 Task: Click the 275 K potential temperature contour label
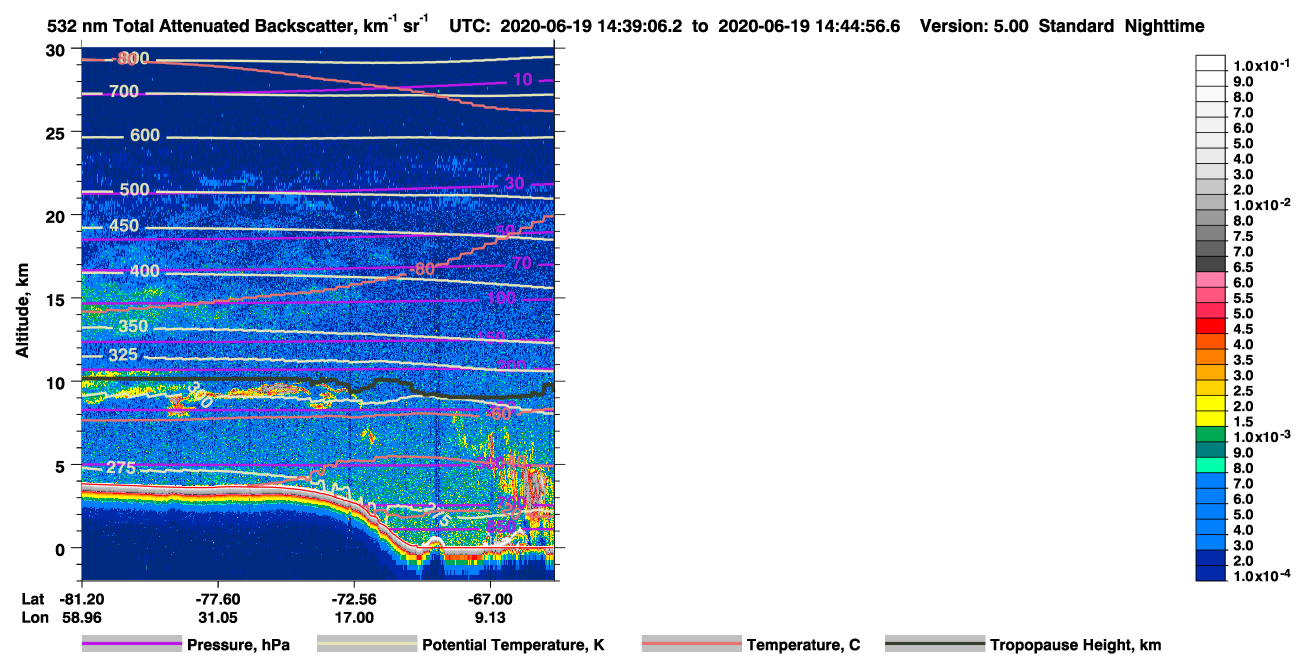(120, 468)
